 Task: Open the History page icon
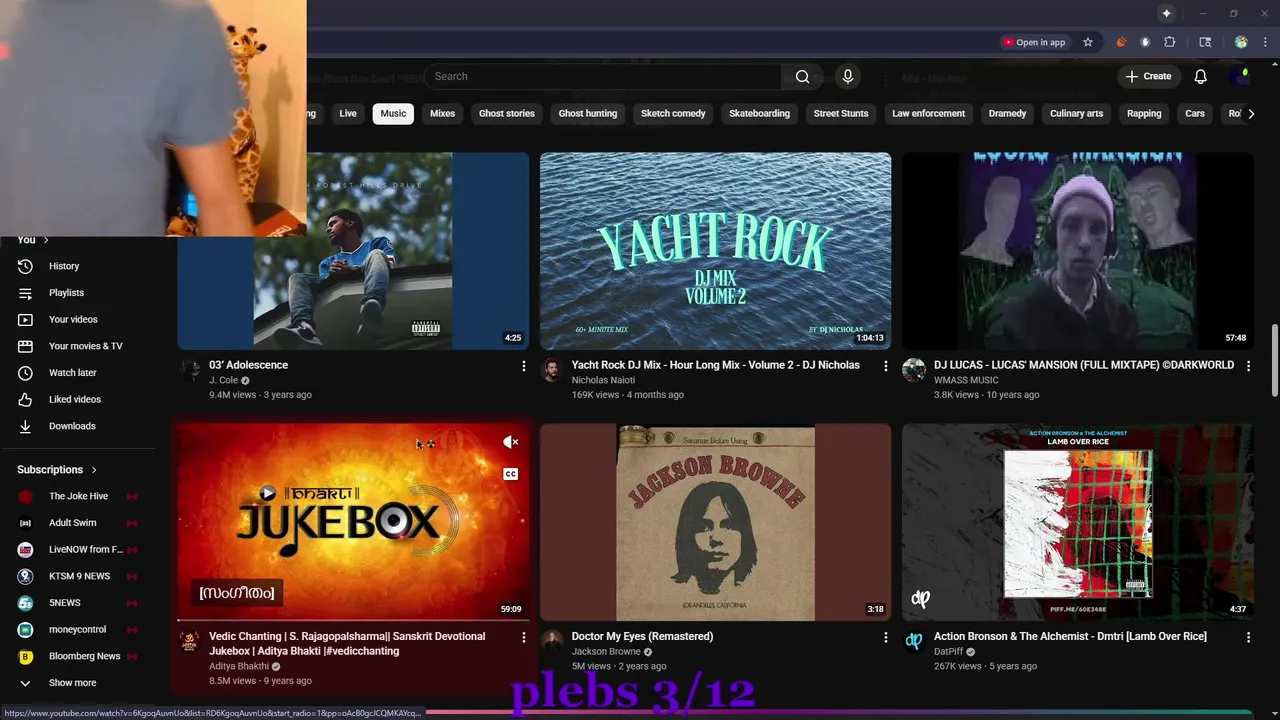pyautogui.click(x=26, y=266)
